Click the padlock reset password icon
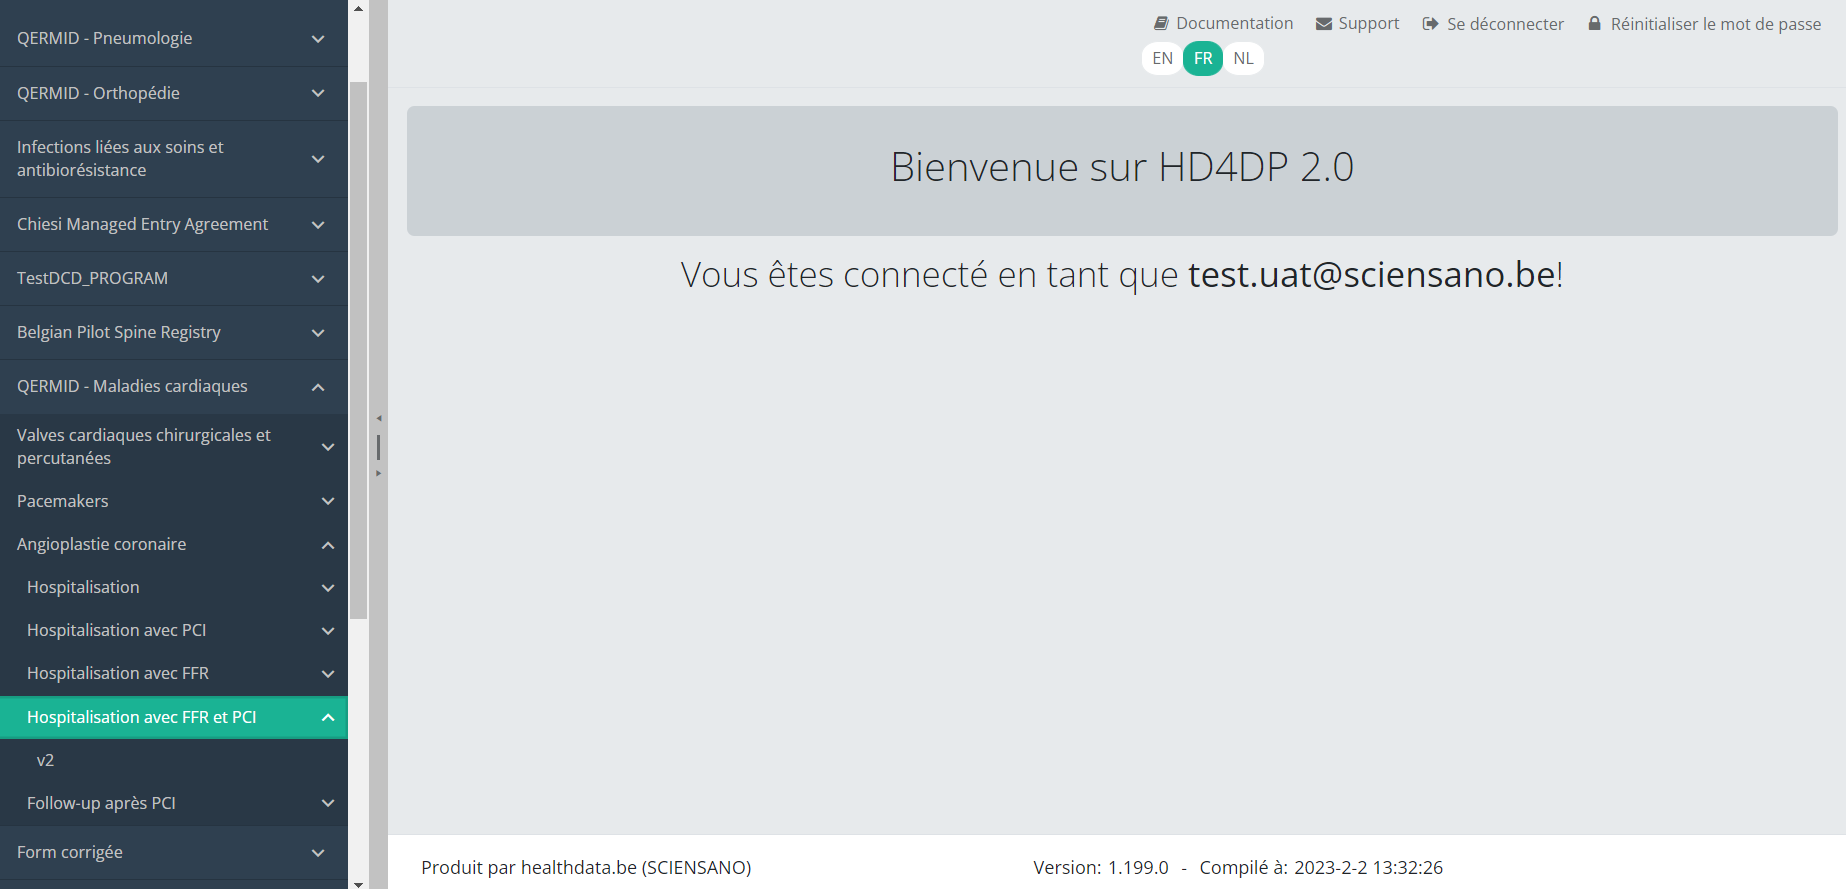Image resolution: width=1846 pixels, height=889 pixels. (1595, 23)
